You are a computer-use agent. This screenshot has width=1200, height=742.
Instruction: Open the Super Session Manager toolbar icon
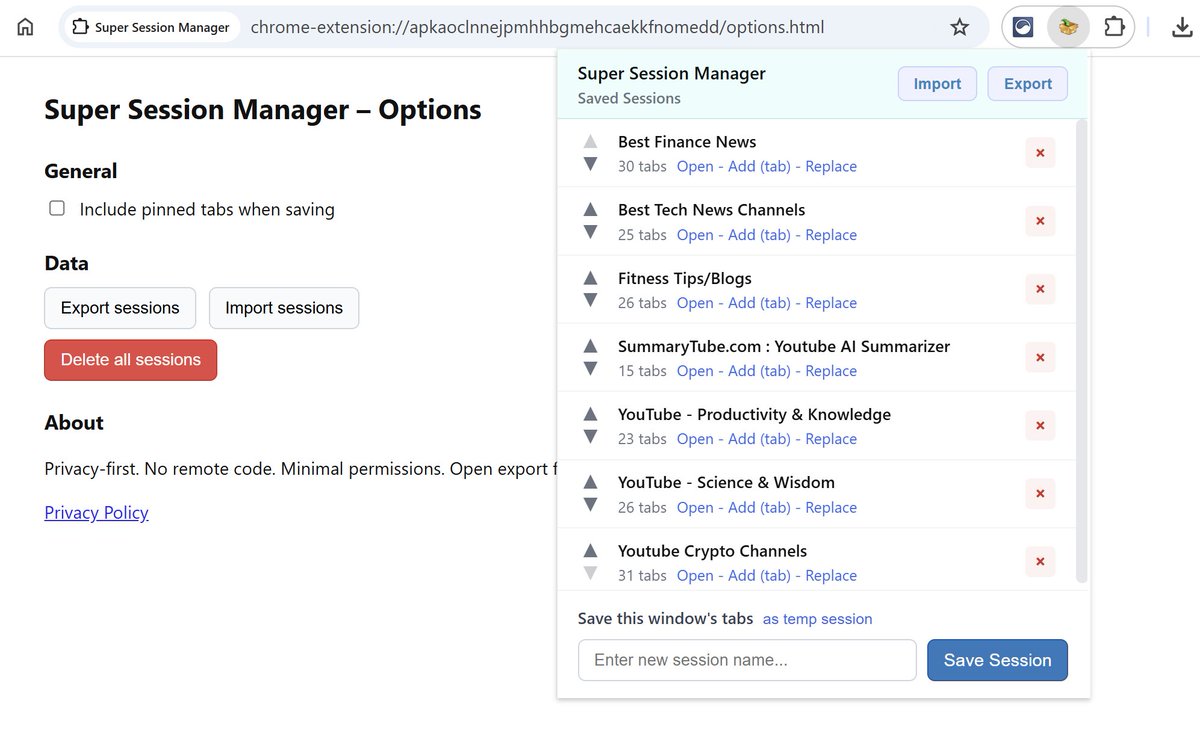point(1067,27)
